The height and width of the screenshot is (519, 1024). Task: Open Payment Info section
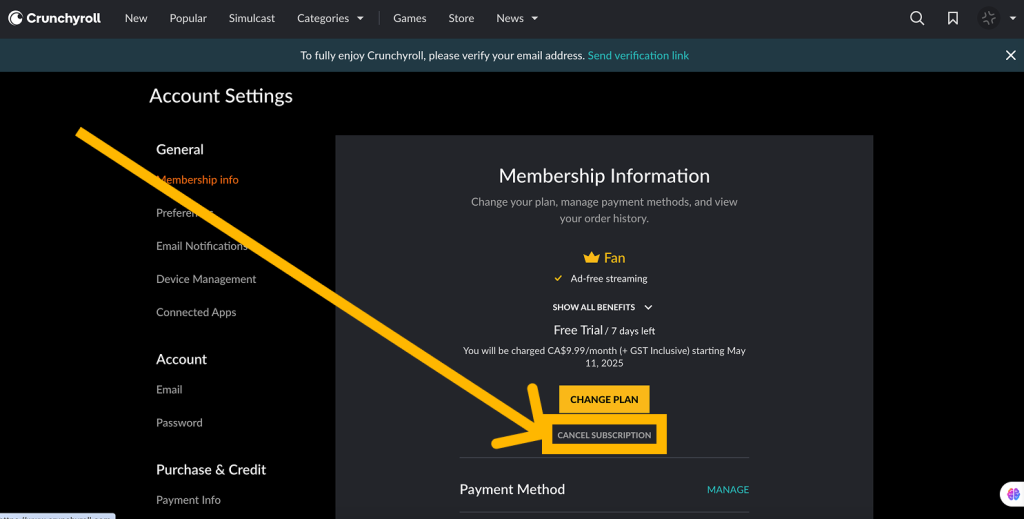point(188,500)
